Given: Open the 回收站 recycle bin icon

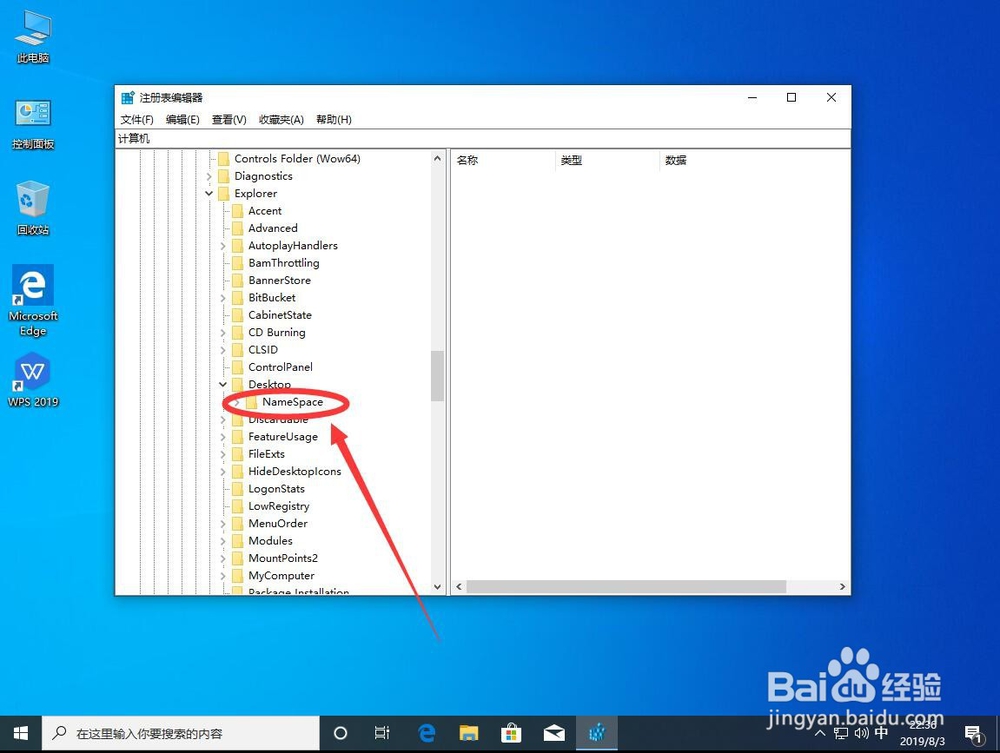Looking at the screenshot, I should click(x=33, y=208).
